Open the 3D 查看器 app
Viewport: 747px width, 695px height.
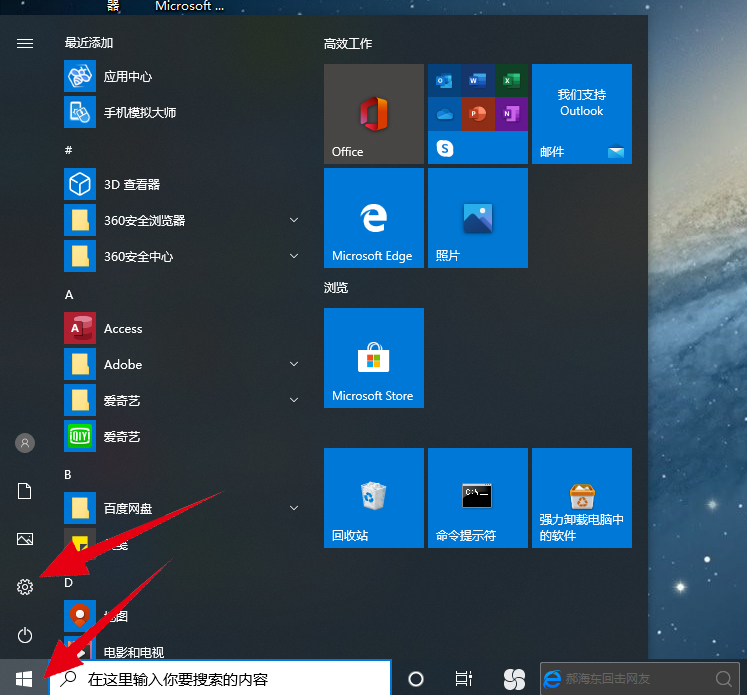point(183,184)
